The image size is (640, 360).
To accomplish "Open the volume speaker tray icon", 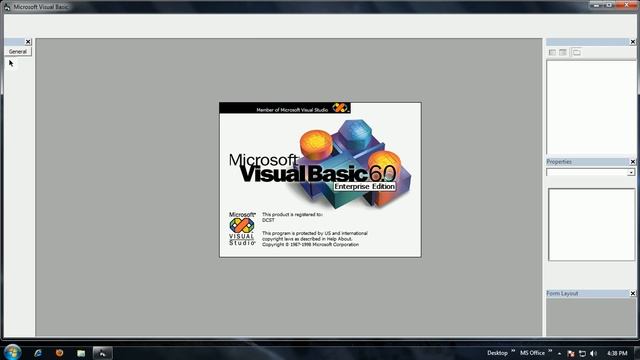I will (593, 353).
